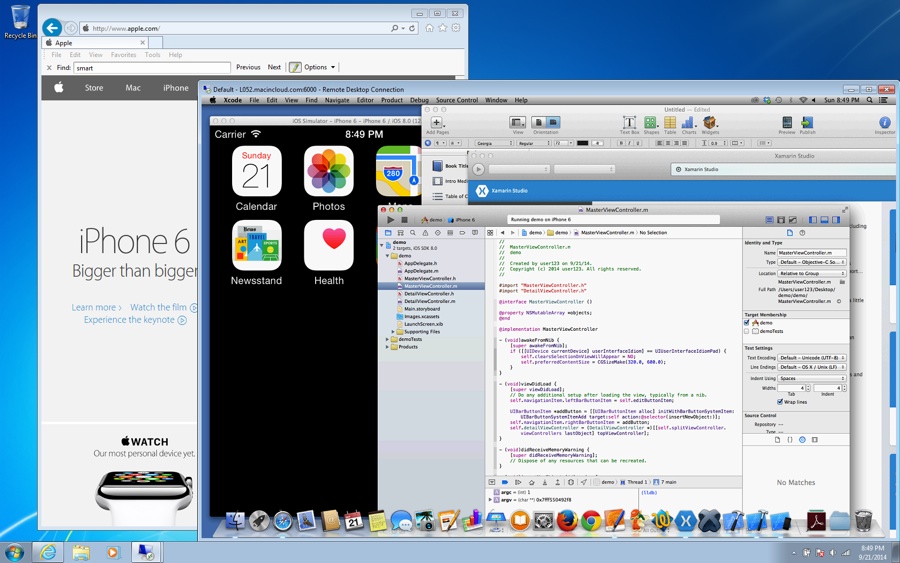Viewport: 900px width, 563px height.
Task: Open the Favorites menu in Internet Explorer
Action: (x=123, y=55)
